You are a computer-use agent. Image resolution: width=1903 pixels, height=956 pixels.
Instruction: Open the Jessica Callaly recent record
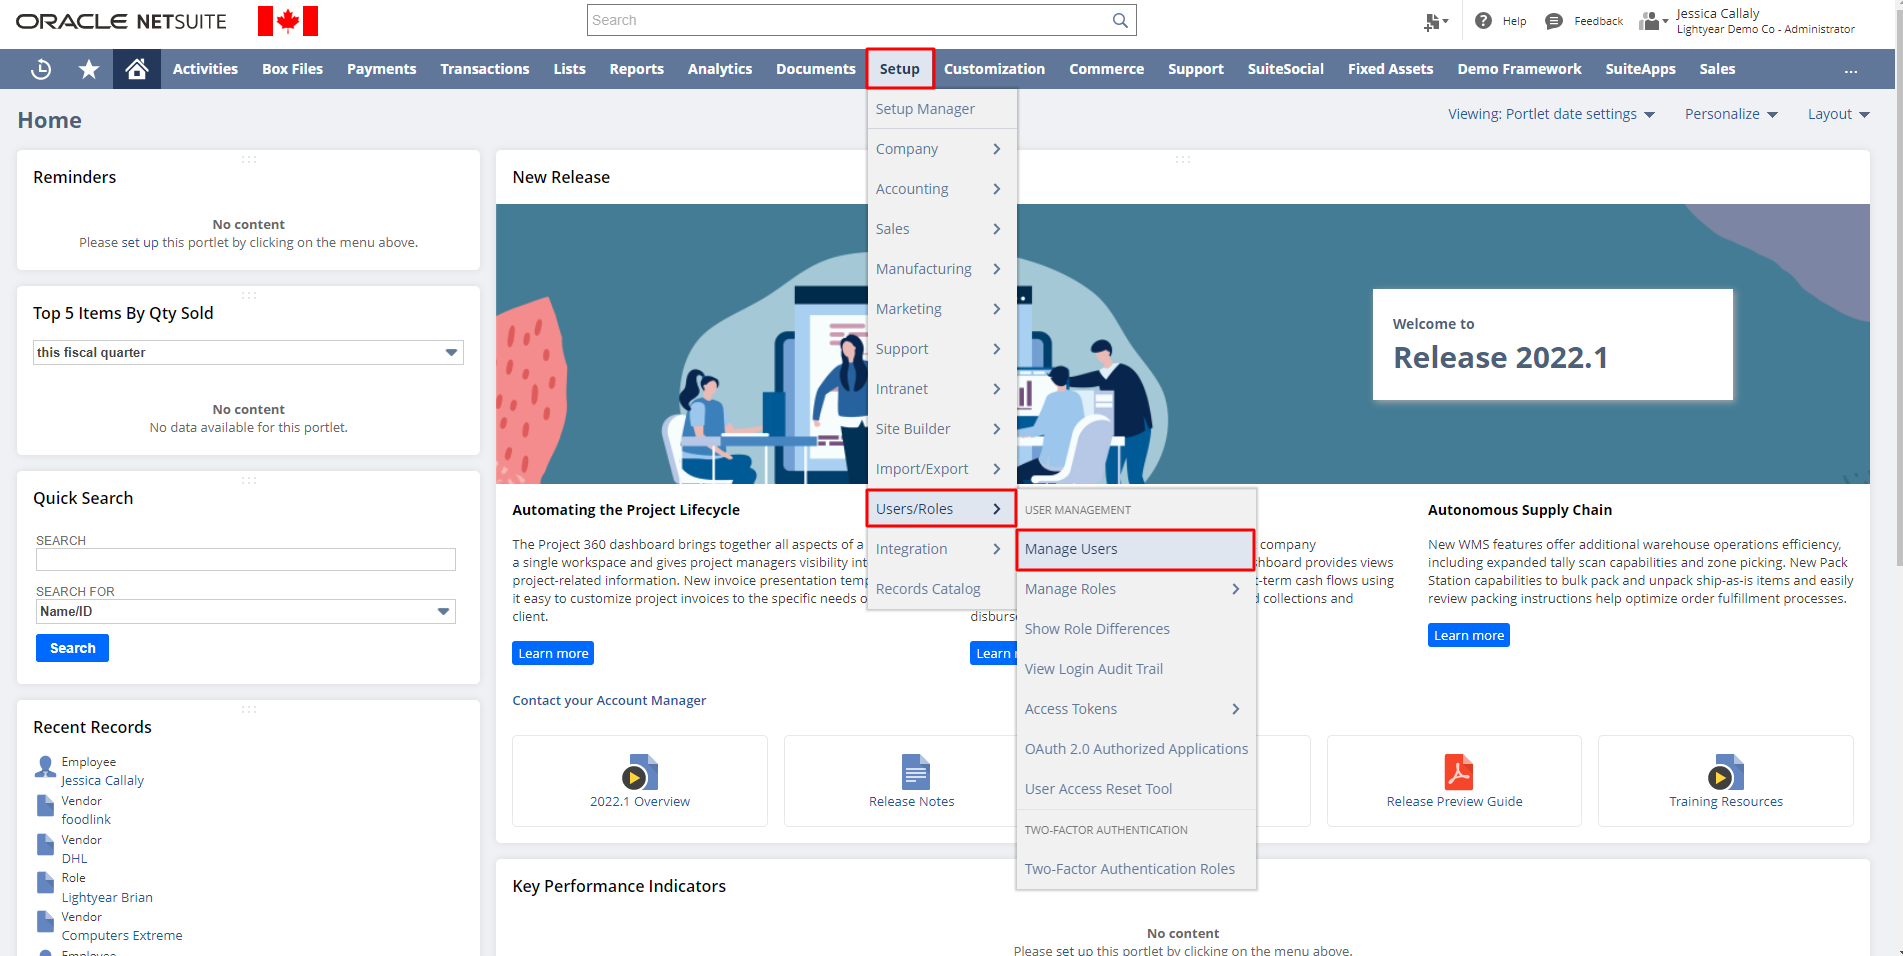(102, 780)
